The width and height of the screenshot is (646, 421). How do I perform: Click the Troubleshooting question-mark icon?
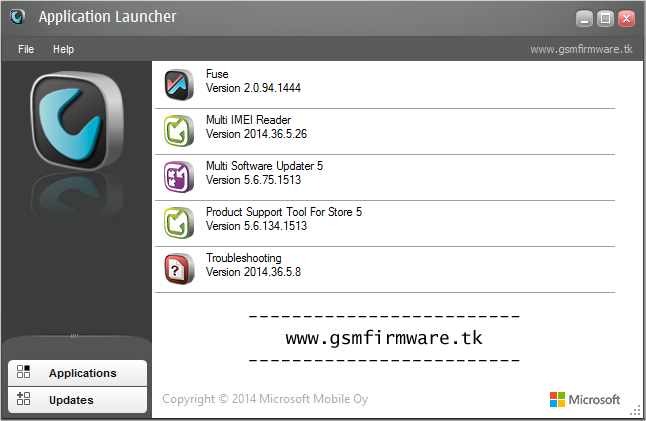click(179, 269)
